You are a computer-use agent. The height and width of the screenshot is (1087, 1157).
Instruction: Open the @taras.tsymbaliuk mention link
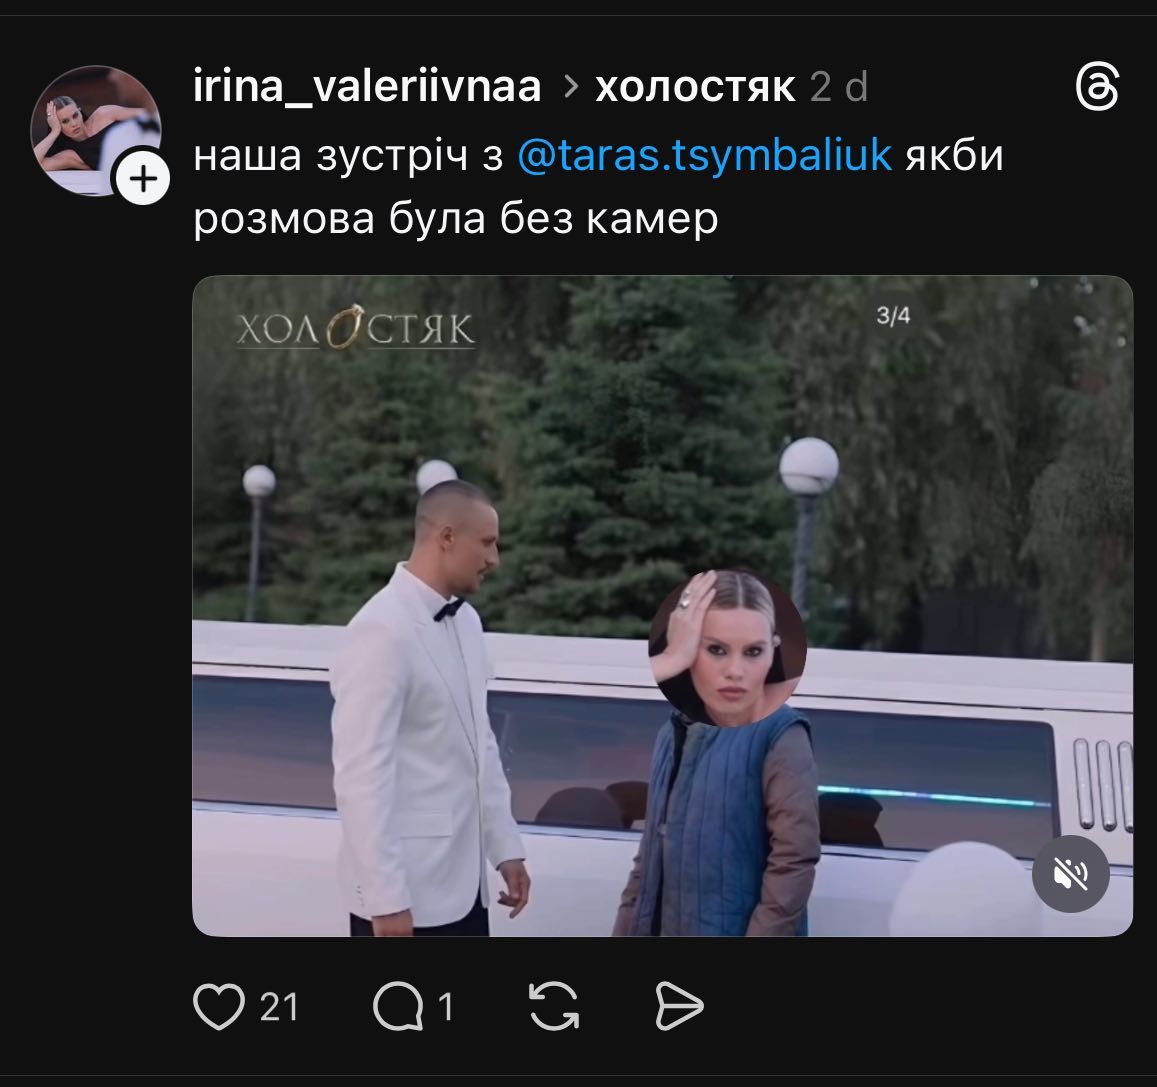(x=705, y=156)
